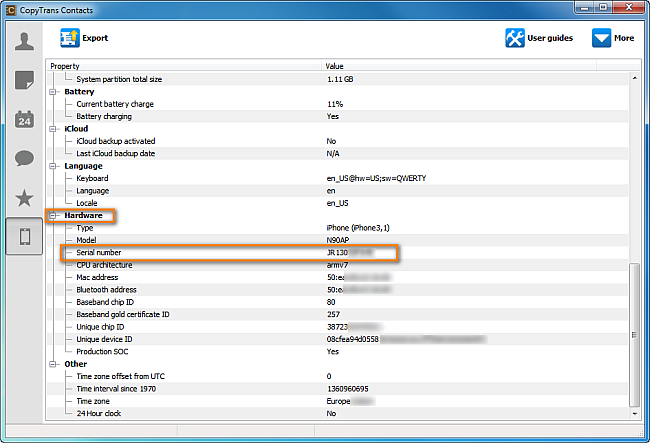Select the Model row

[x=338, y=240]
